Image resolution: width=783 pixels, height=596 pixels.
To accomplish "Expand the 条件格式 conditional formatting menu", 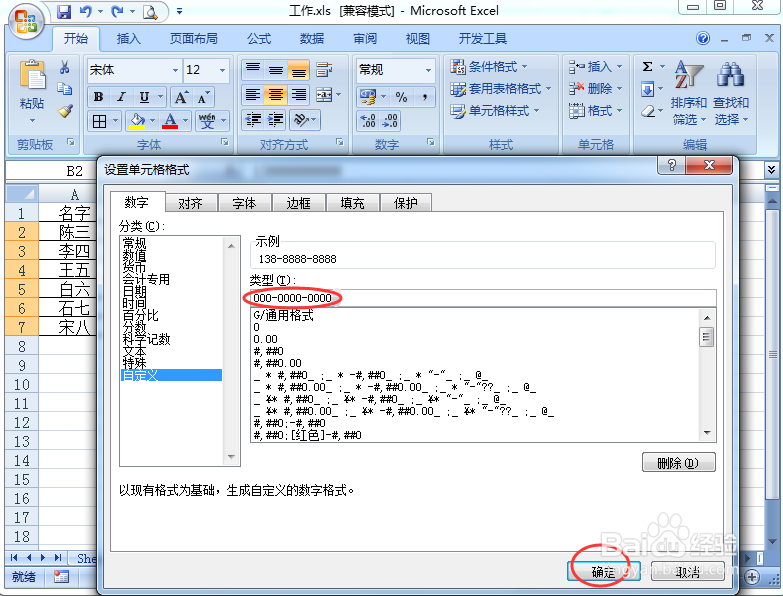I will [488, 66].
